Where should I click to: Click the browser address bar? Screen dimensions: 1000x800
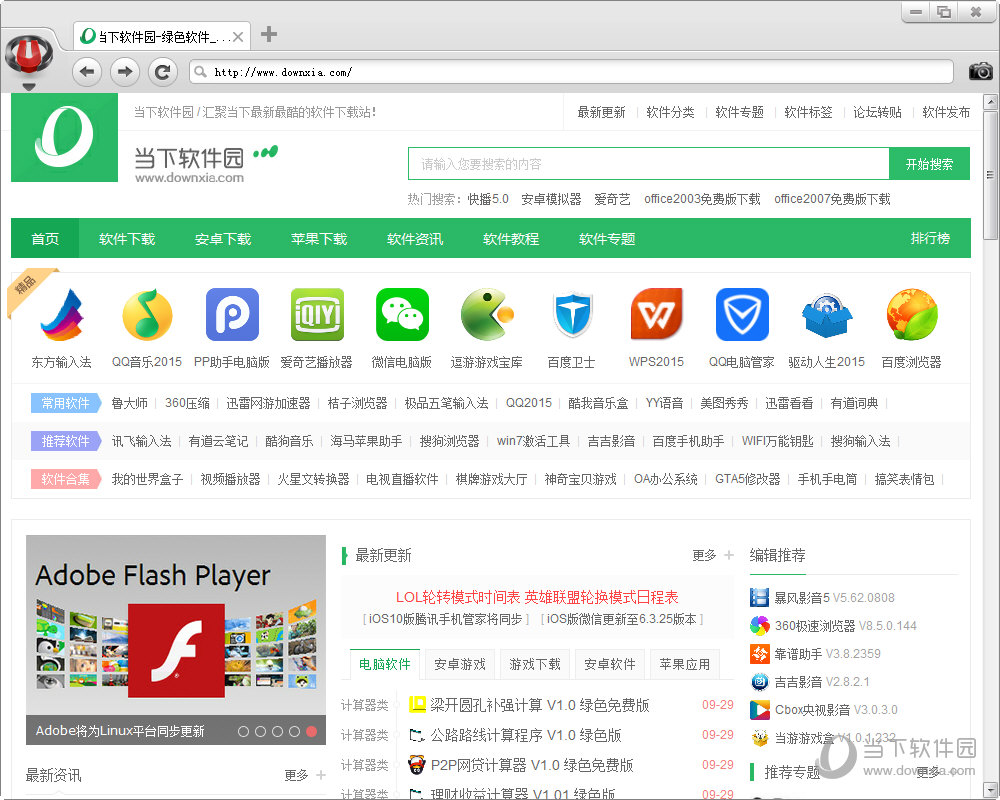[x=571, y=71]
